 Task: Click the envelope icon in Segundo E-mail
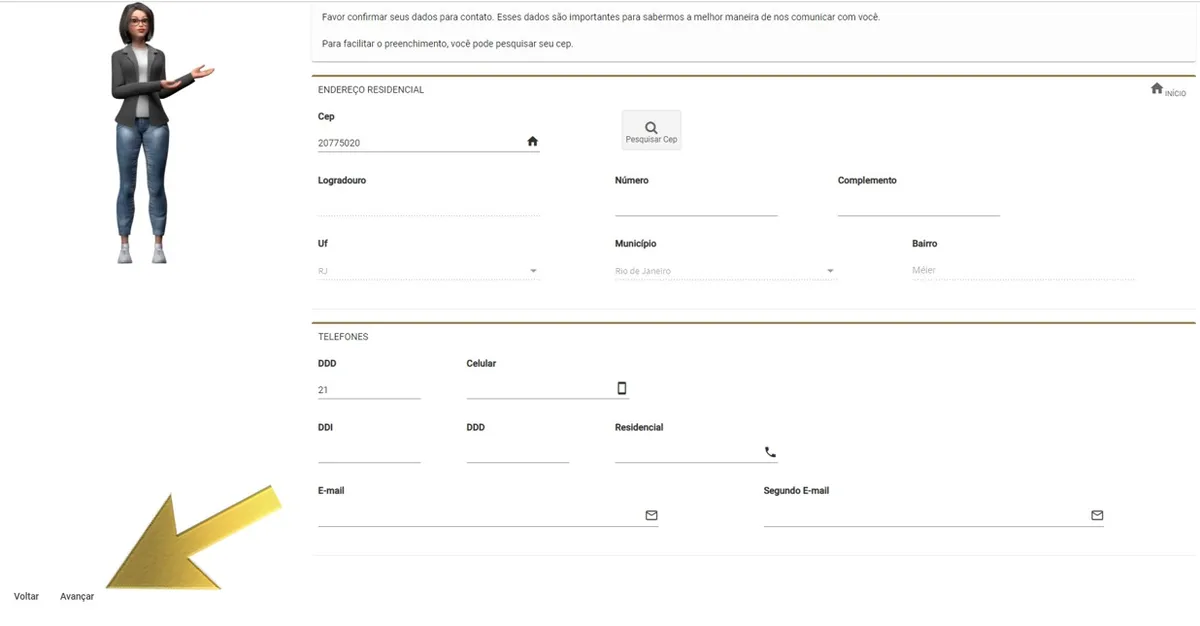coord(1097,516)
